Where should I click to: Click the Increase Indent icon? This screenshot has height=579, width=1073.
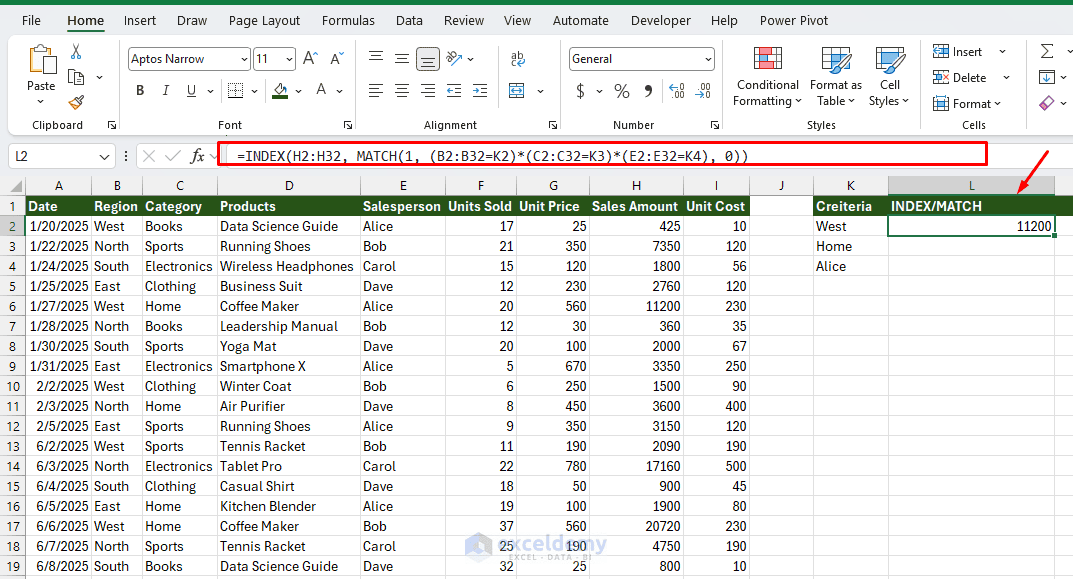(480, 90)
